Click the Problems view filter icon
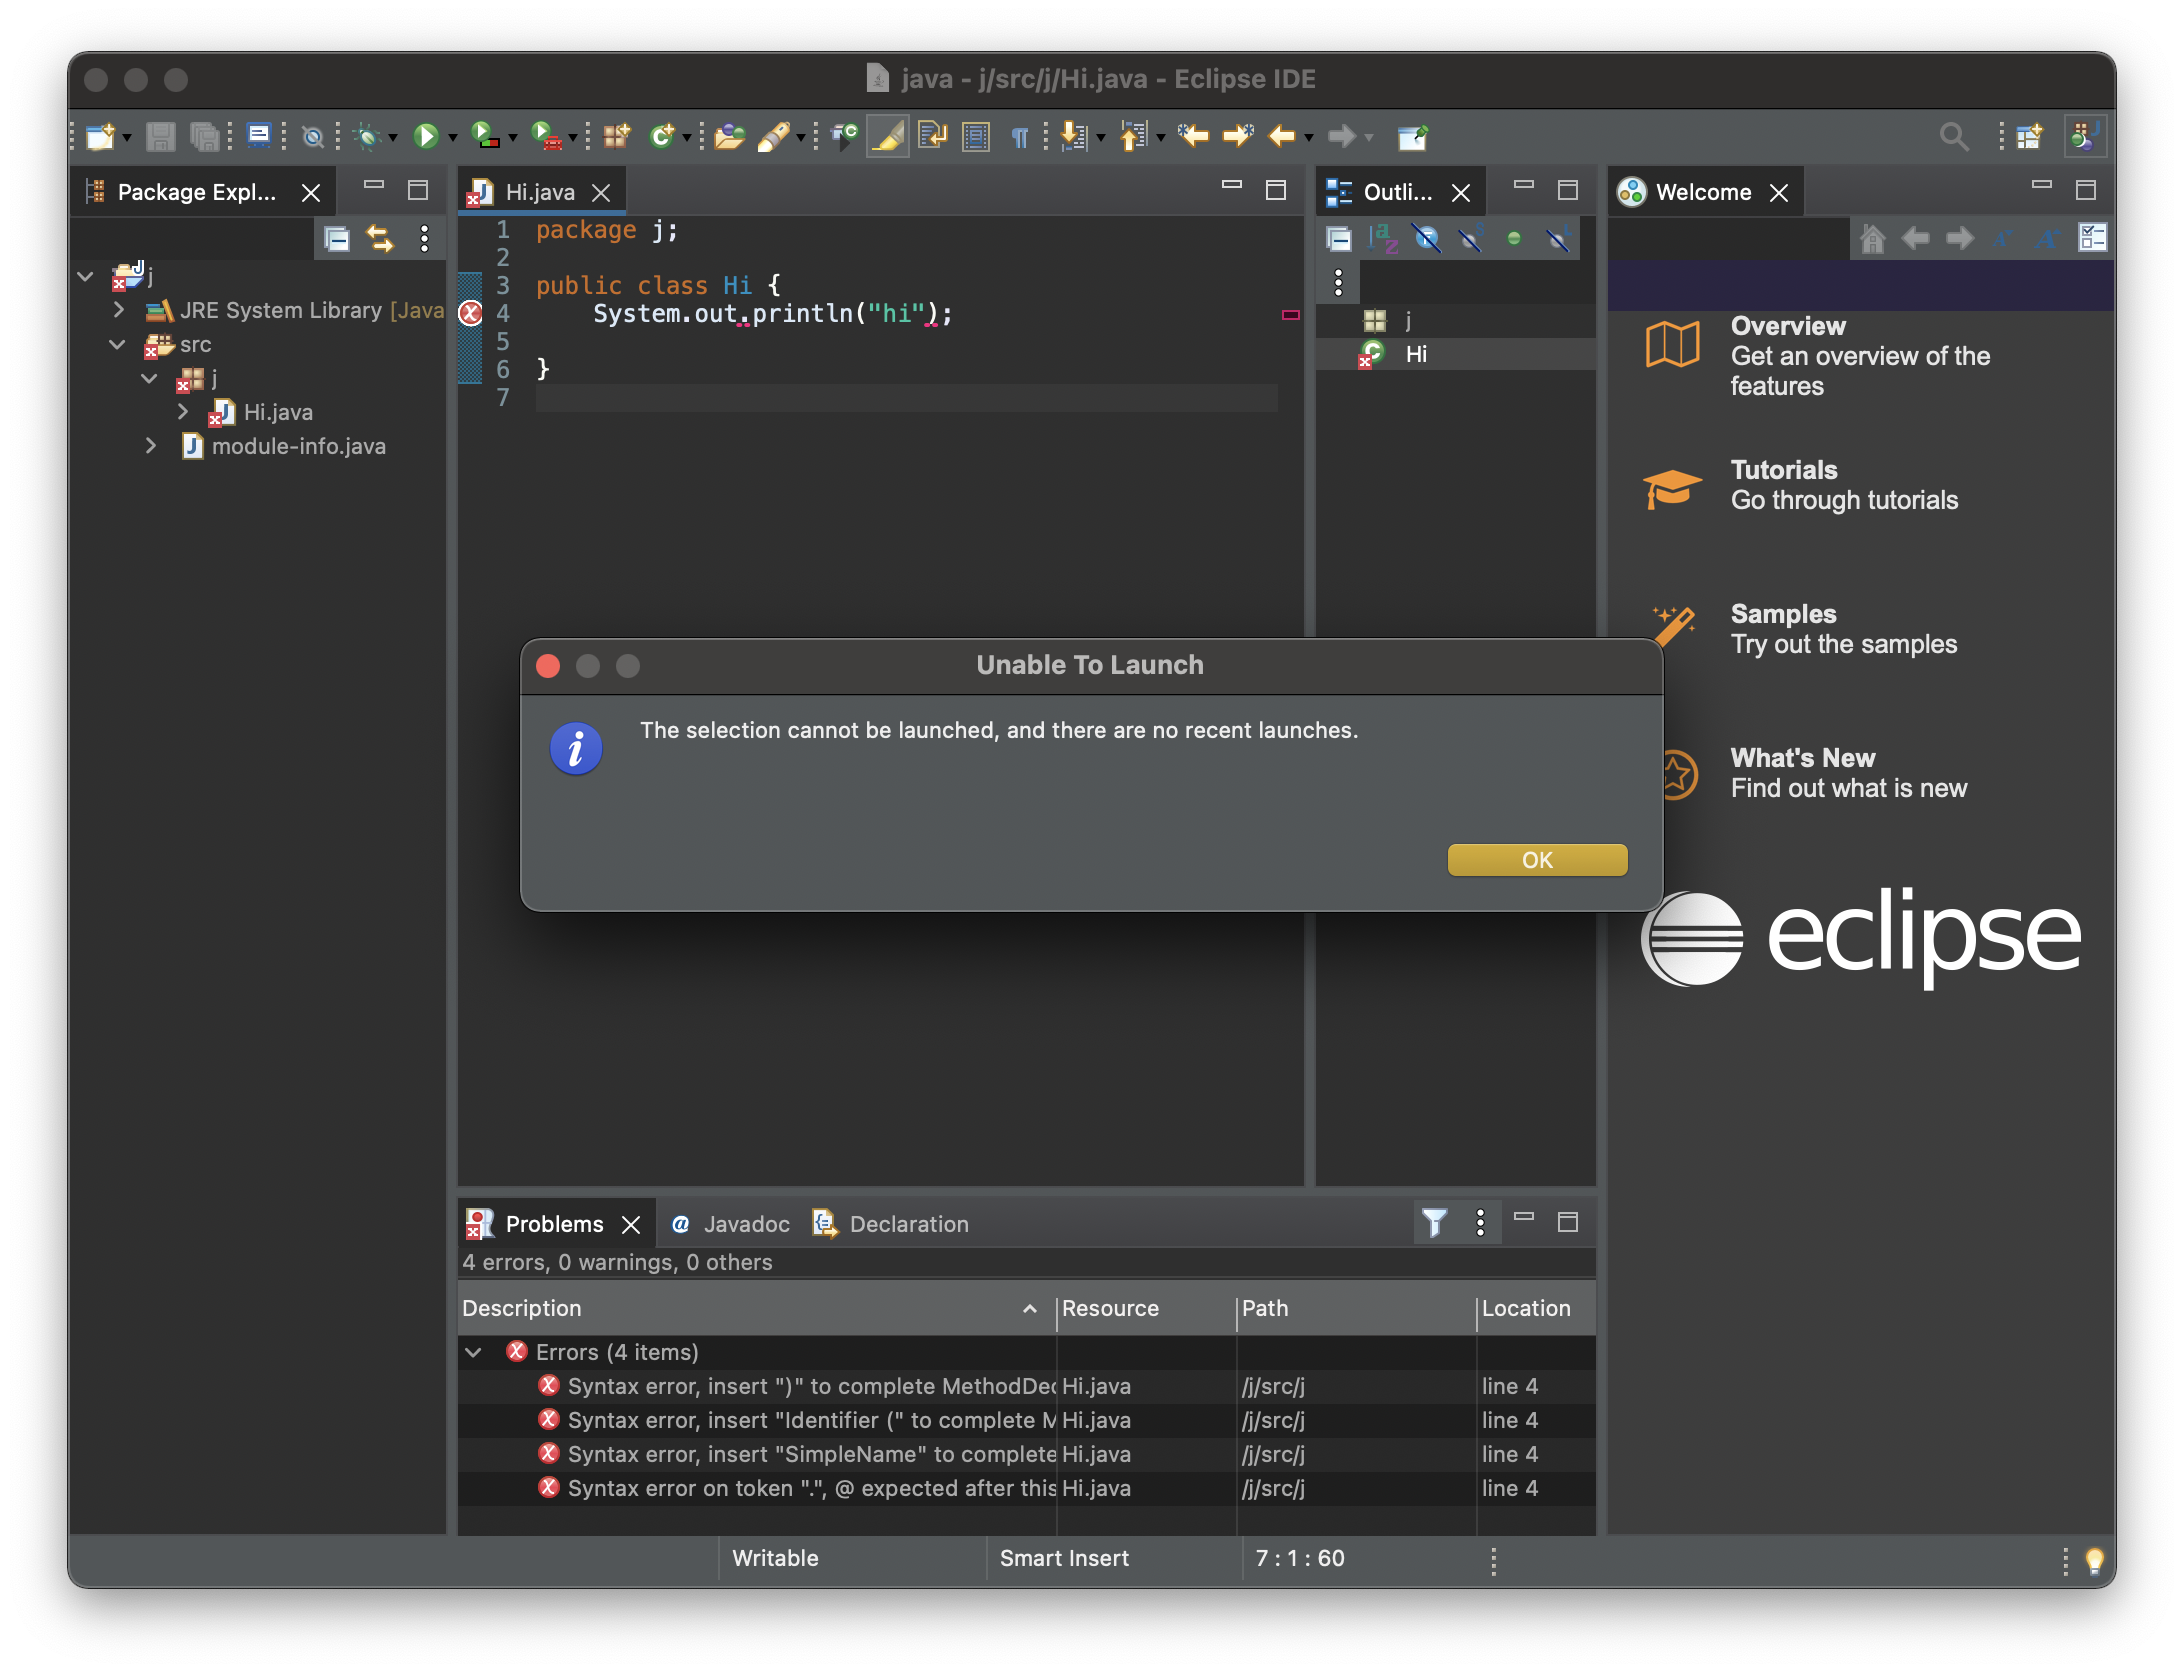The height and width of the screenshot is (1672, 2184). 1434,1222
